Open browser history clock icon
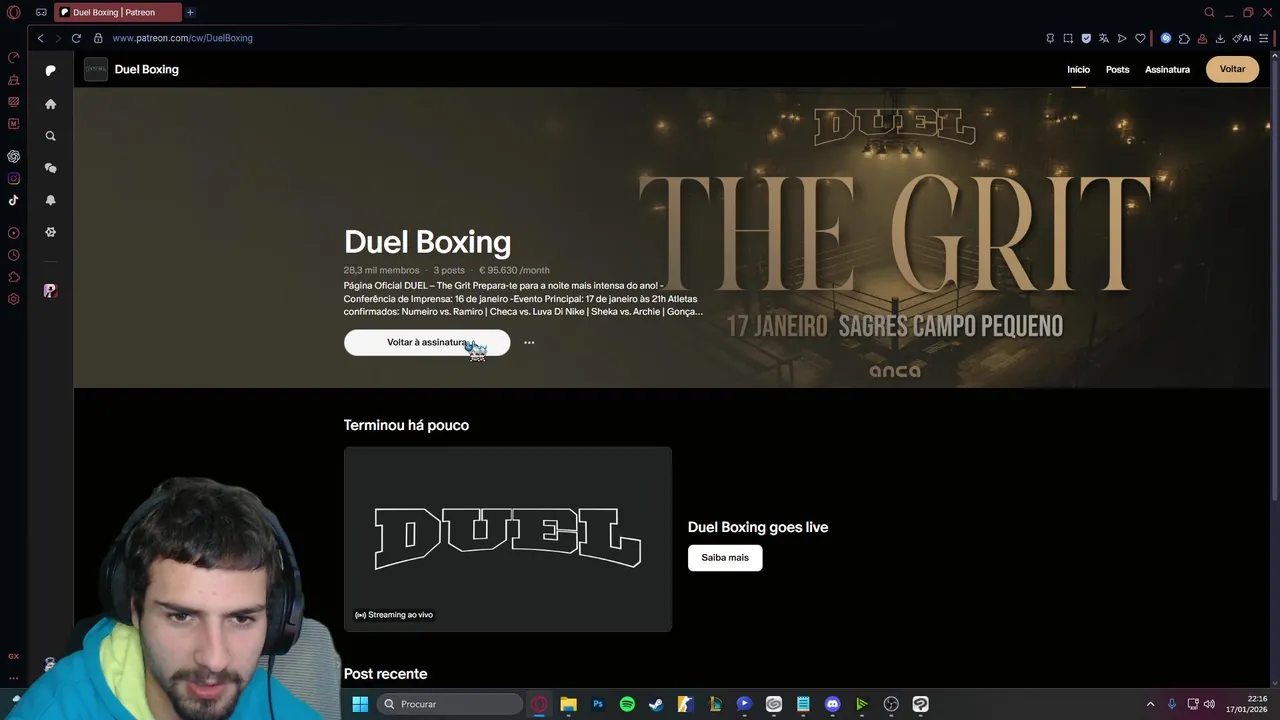The width and height of the screenshot is (1280, 720). pos(13,255)
